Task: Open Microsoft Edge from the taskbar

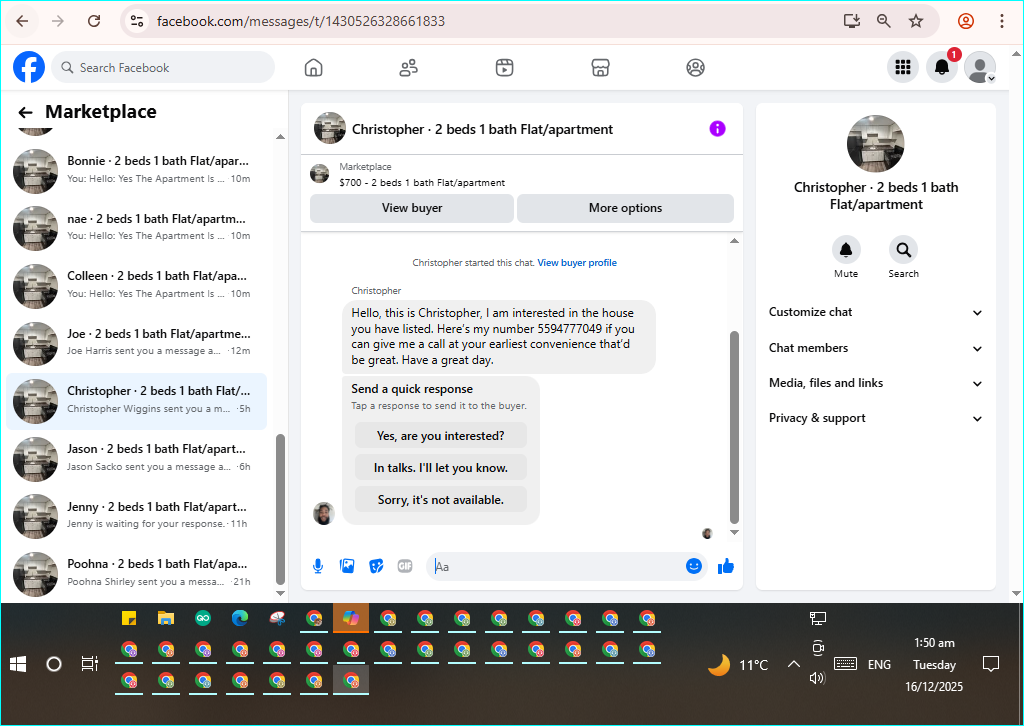Action: 240,618
